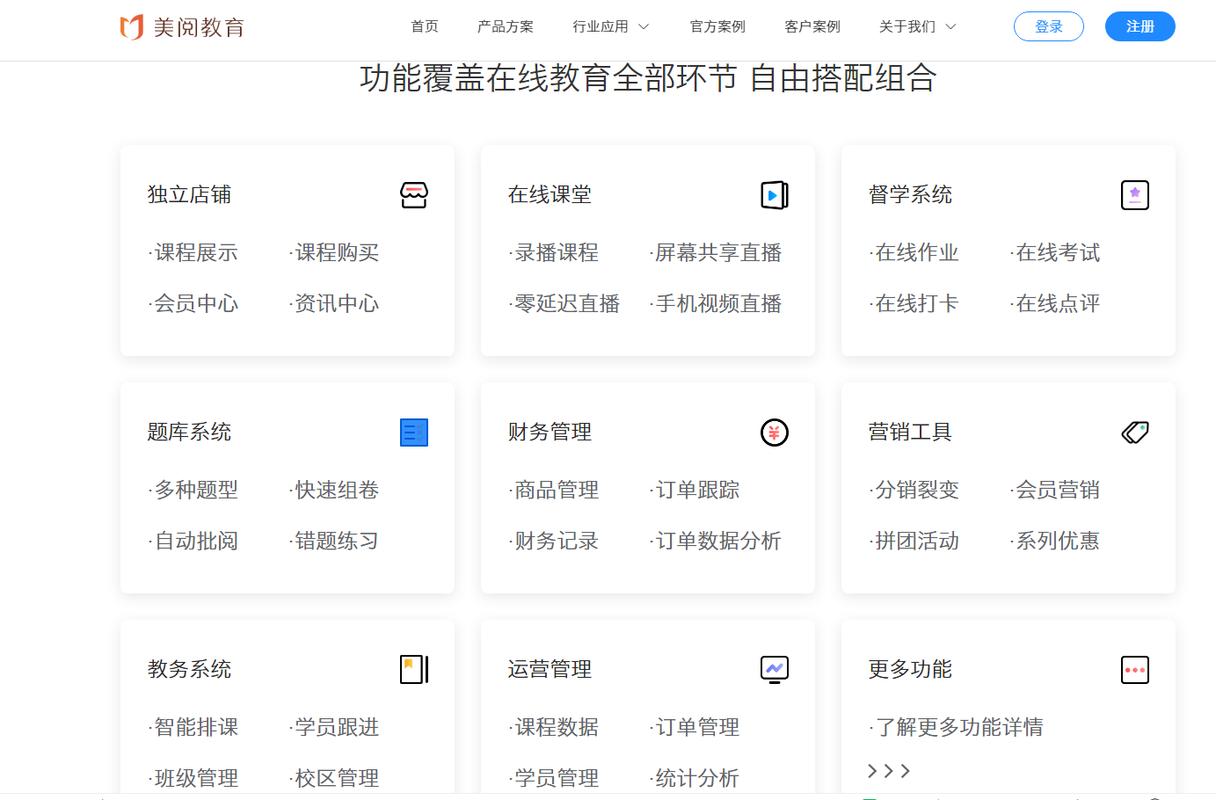Click the 更多功能 three-dots icon
Screen dimensions: 1216x800
[x=1135, y=669]
